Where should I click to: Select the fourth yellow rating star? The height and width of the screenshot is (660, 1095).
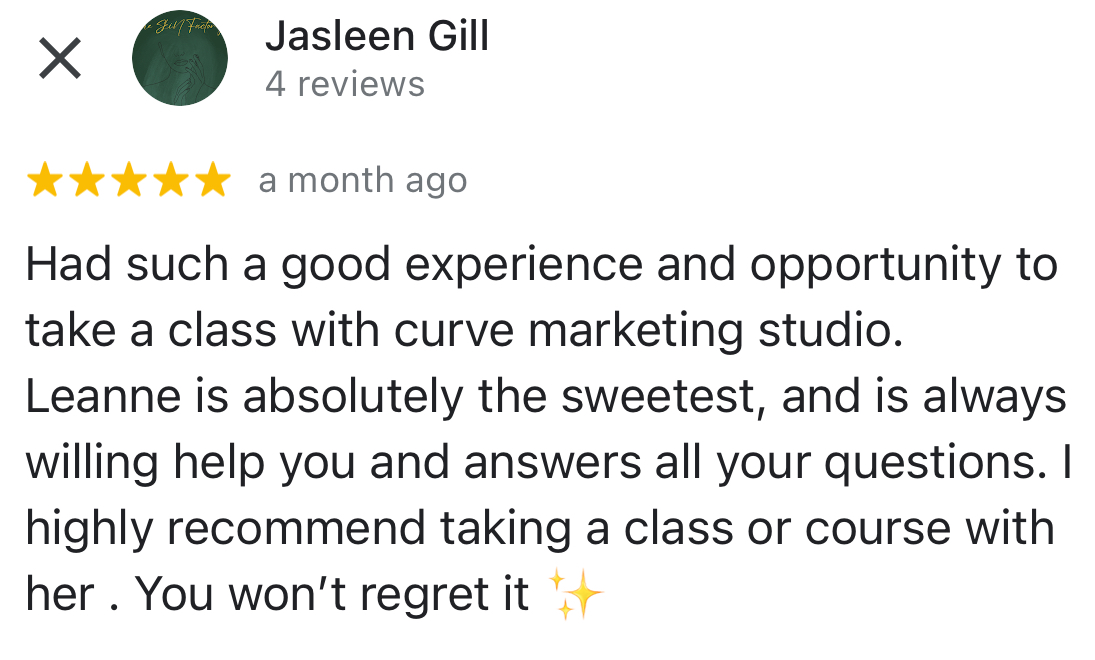click(x=170, y=179)
